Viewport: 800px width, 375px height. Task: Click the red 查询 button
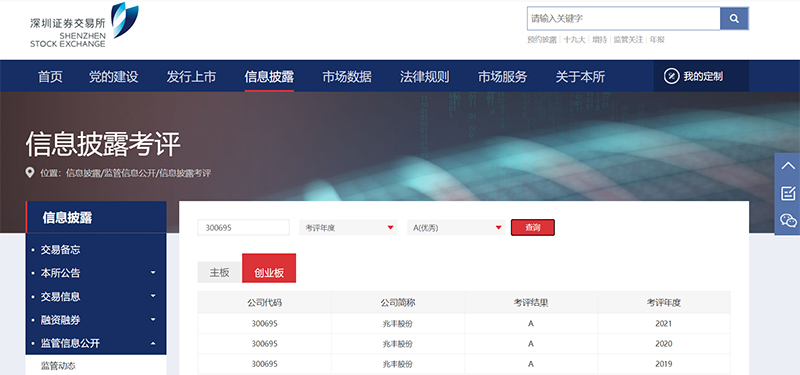533,228
